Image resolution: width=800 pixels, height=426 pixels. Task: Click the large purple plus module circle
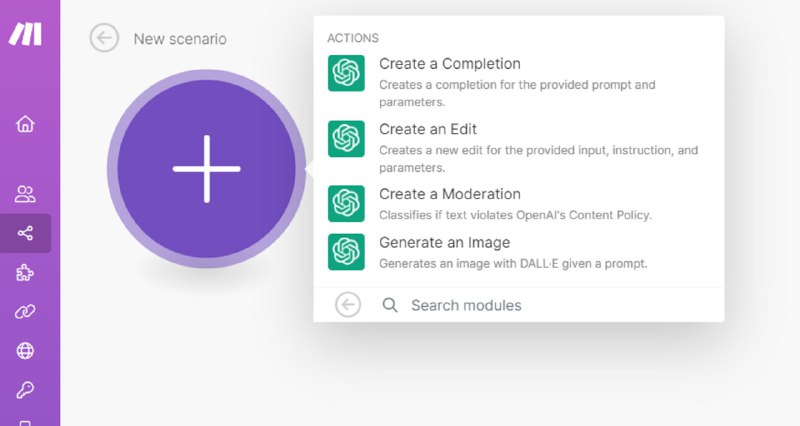pyautogui.click(x=206, y=169)
